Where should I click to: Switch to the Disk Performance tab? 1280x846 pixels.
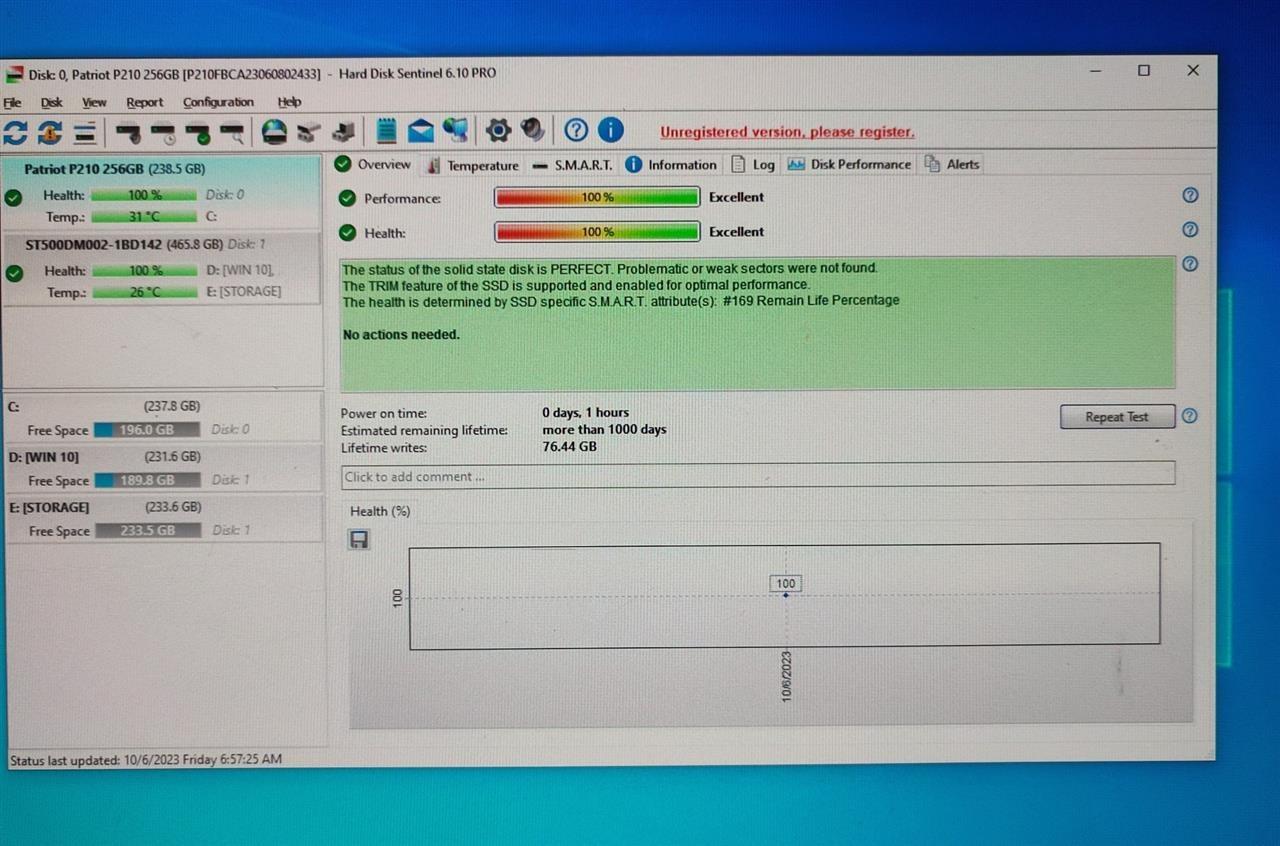click(849, 165)
